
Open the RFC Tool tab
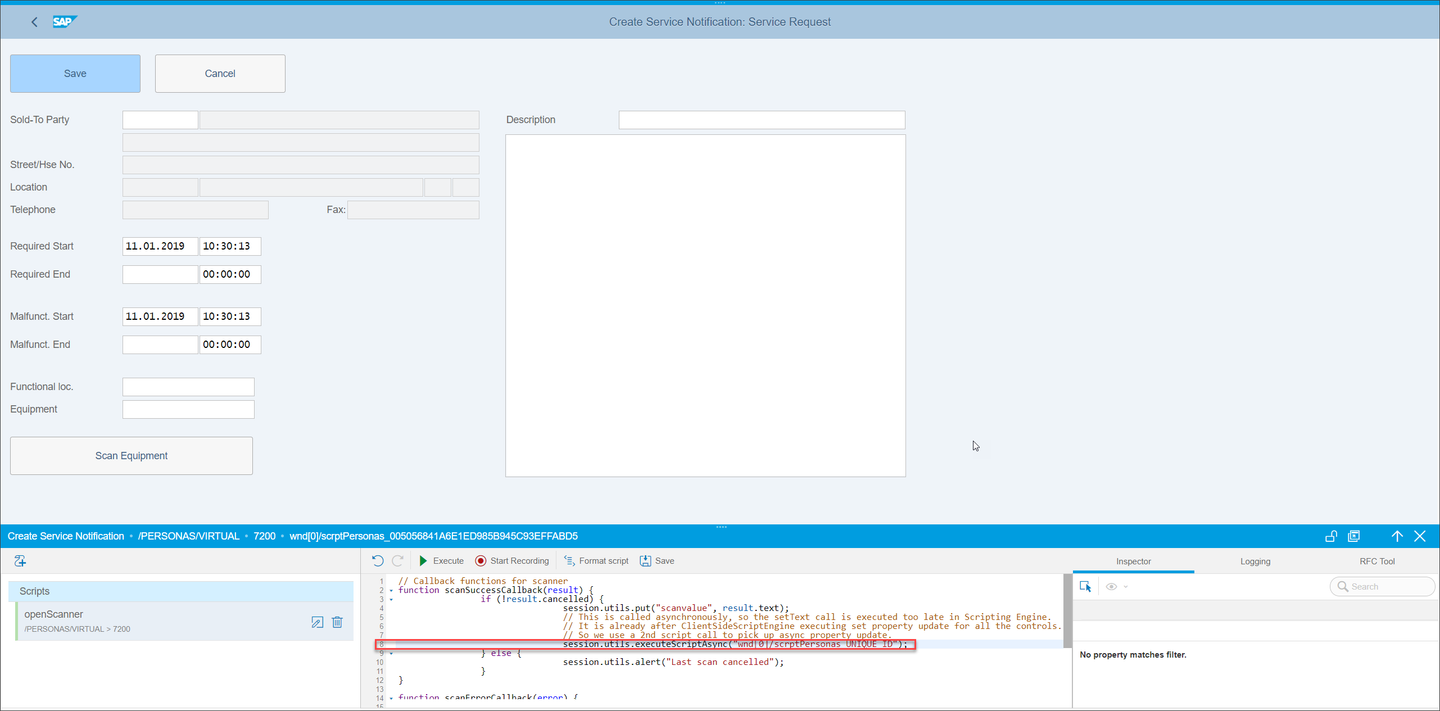pyautogui.click(x=1377, y=561)
